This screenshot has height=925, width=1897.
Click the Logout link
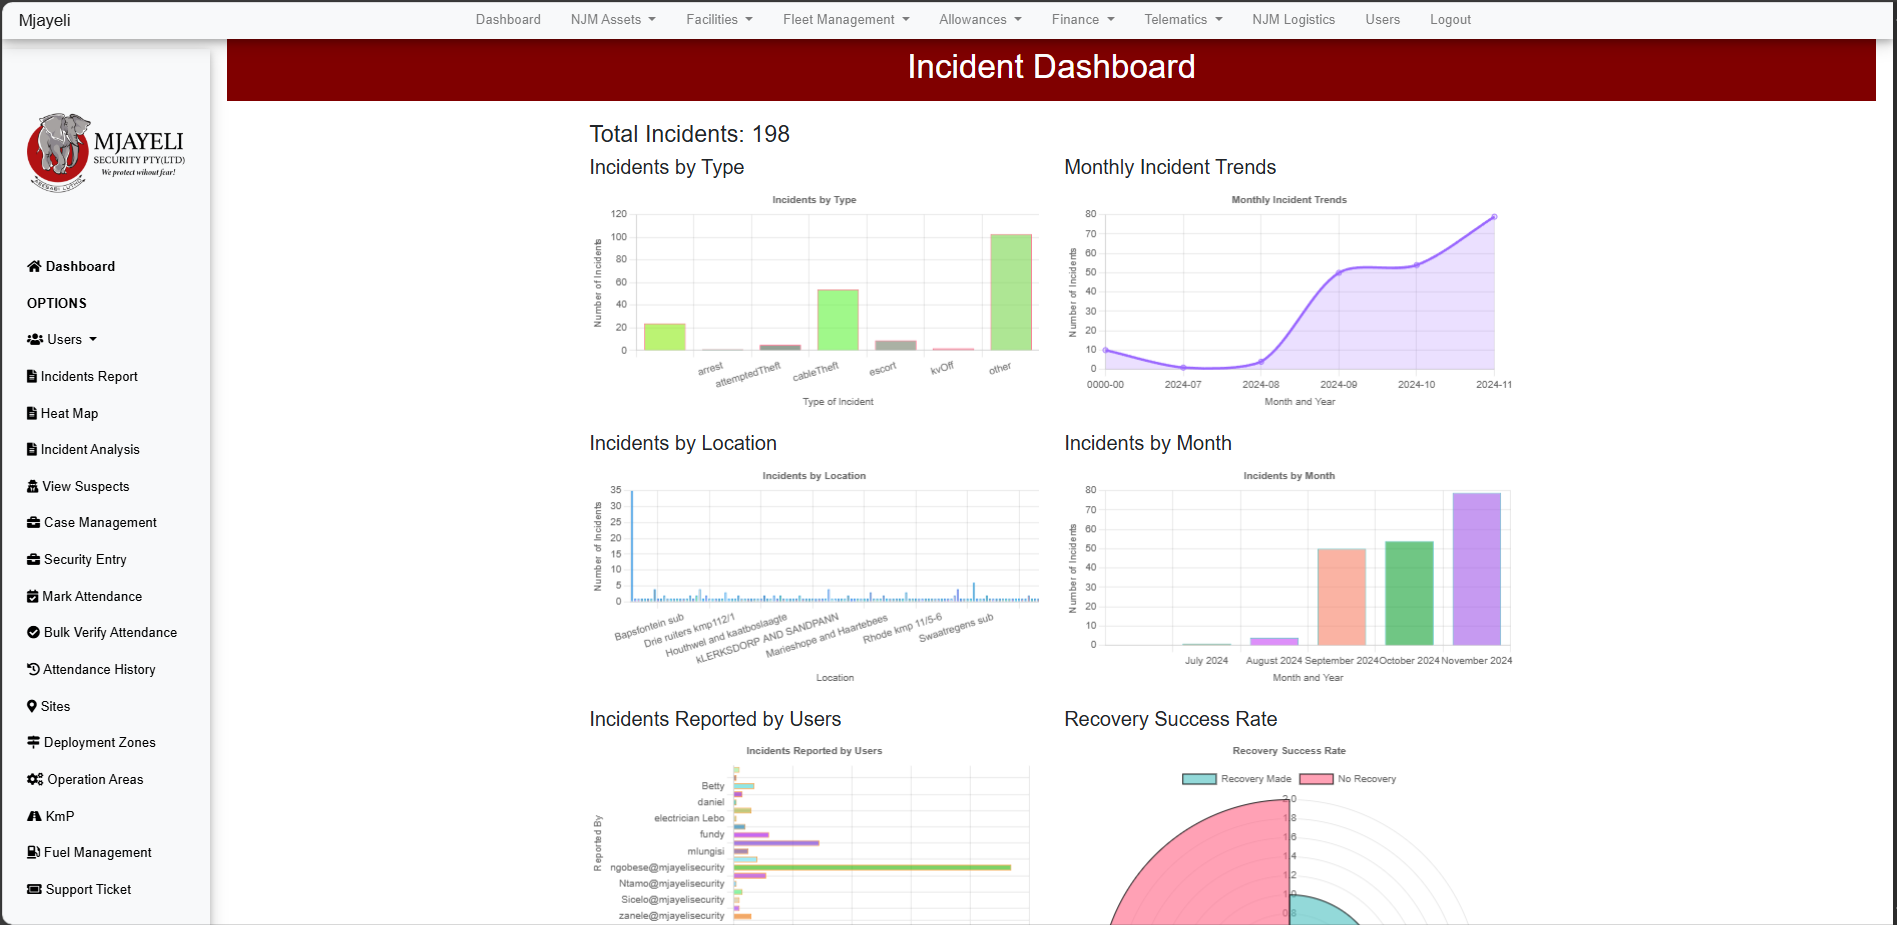(x=1450, y=19)
